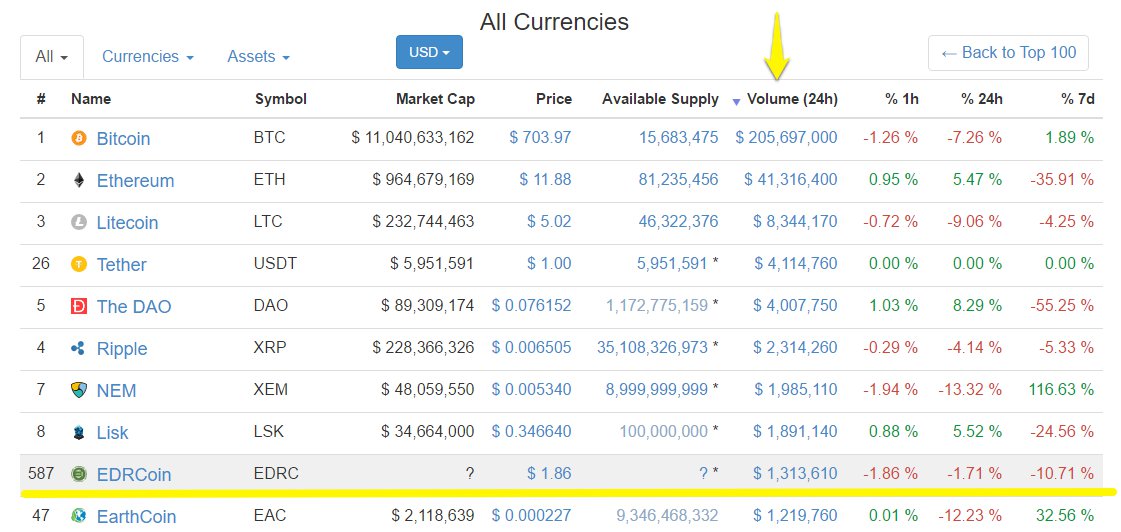The height and width of the screenshot is (532, 1121).
Task: Select NEM 7d change 116.63 %
Action: point(1061,390)
